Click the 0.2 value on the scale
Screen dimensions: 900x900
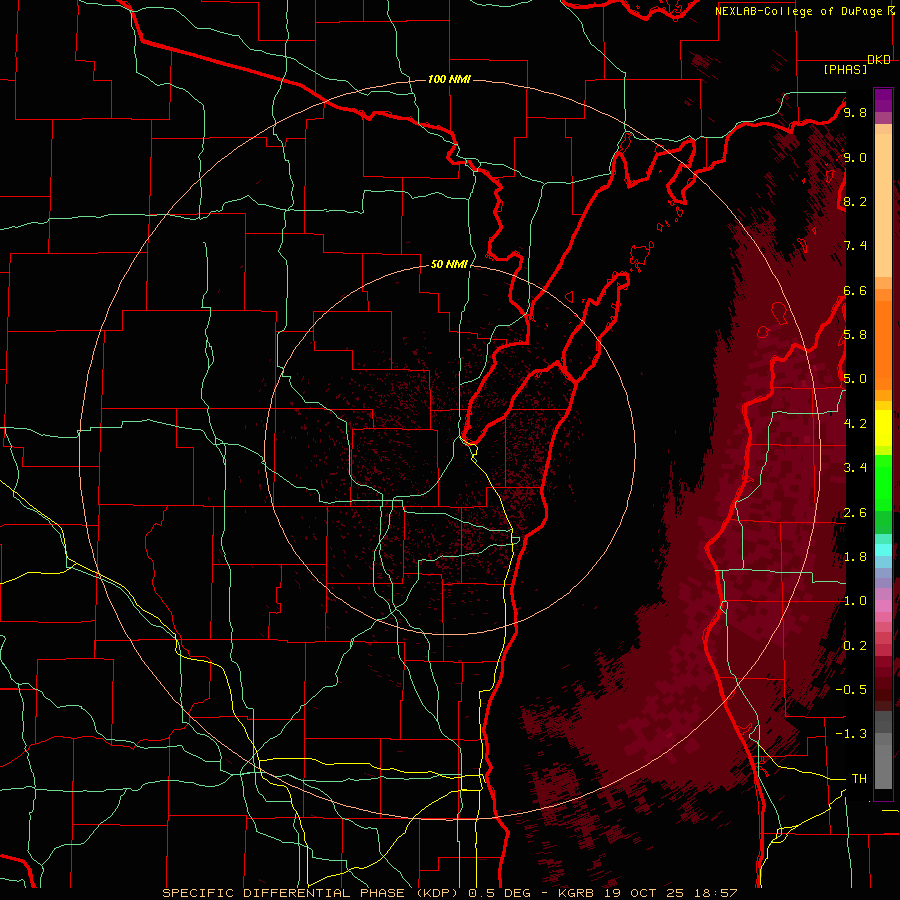click(855, 646)
